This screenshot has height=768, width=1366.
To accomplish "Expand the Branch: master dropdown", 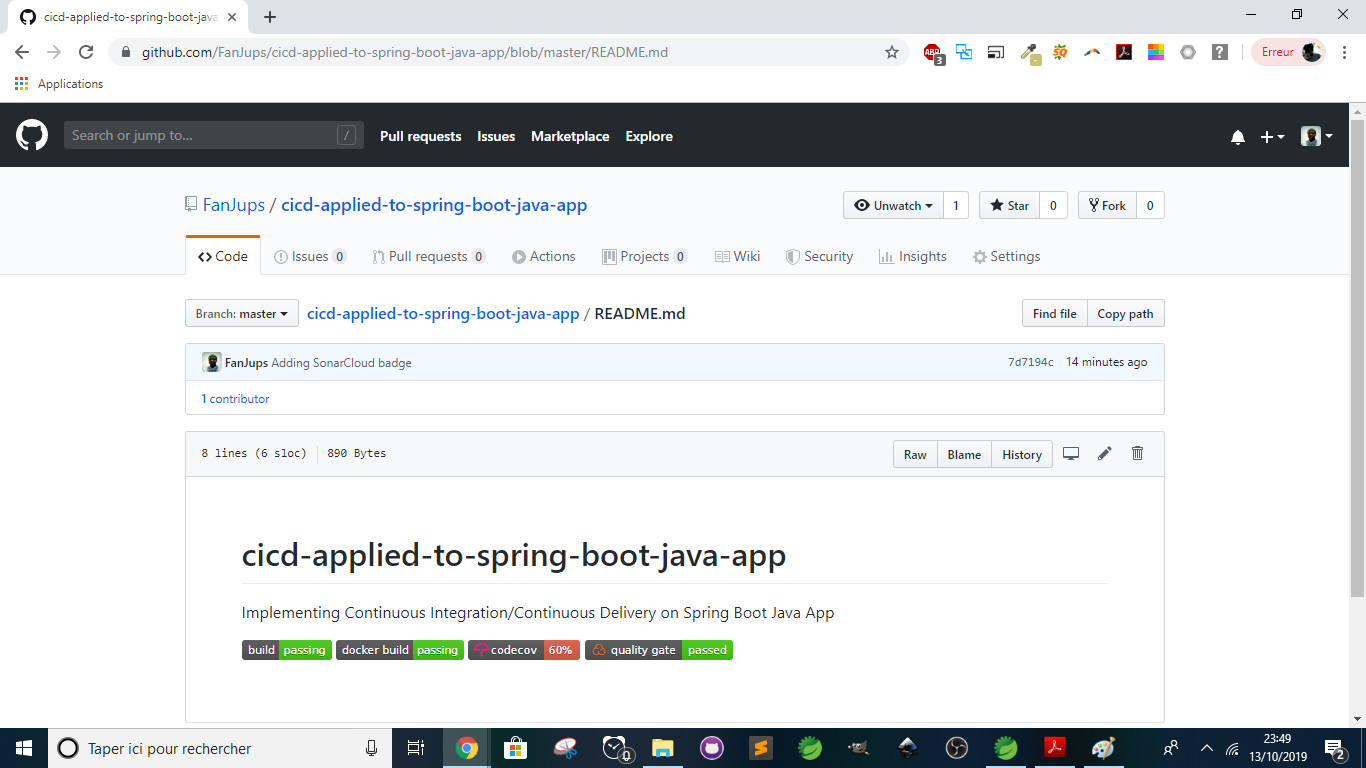I will (241, 312).
